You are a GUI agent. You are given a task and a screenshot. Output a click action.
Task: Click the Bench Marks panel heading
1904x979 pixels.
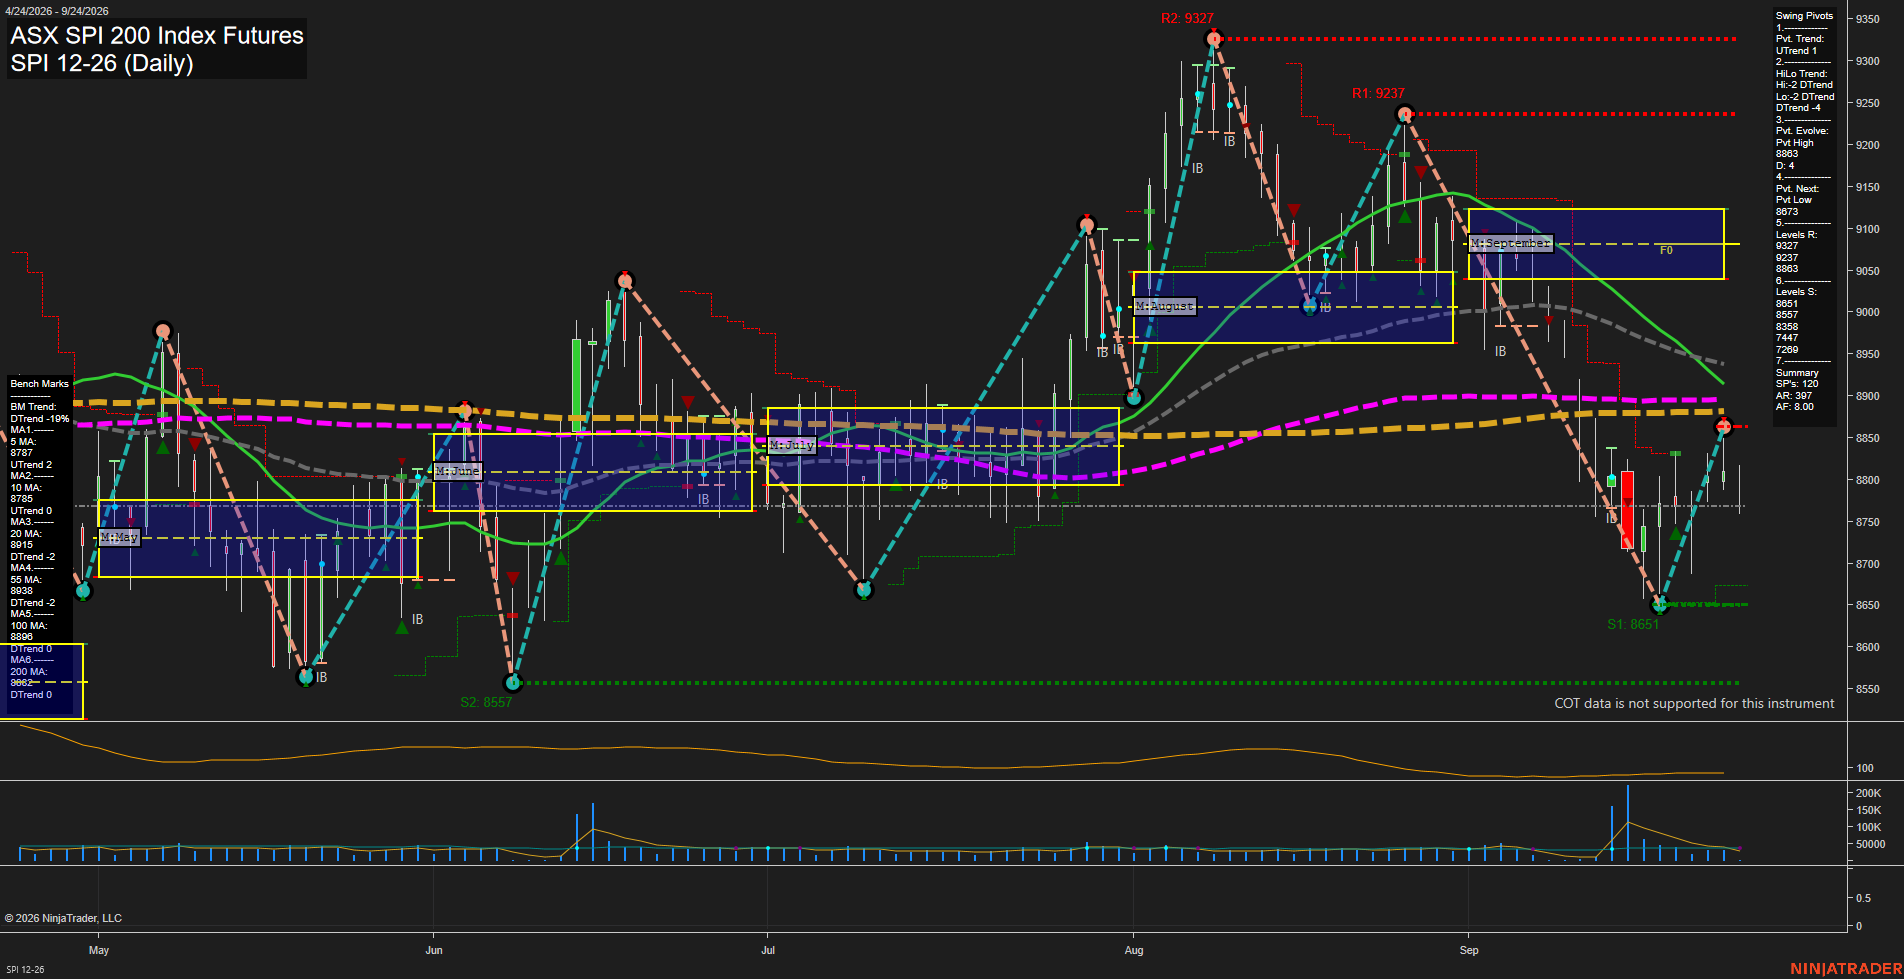point(40,384)
